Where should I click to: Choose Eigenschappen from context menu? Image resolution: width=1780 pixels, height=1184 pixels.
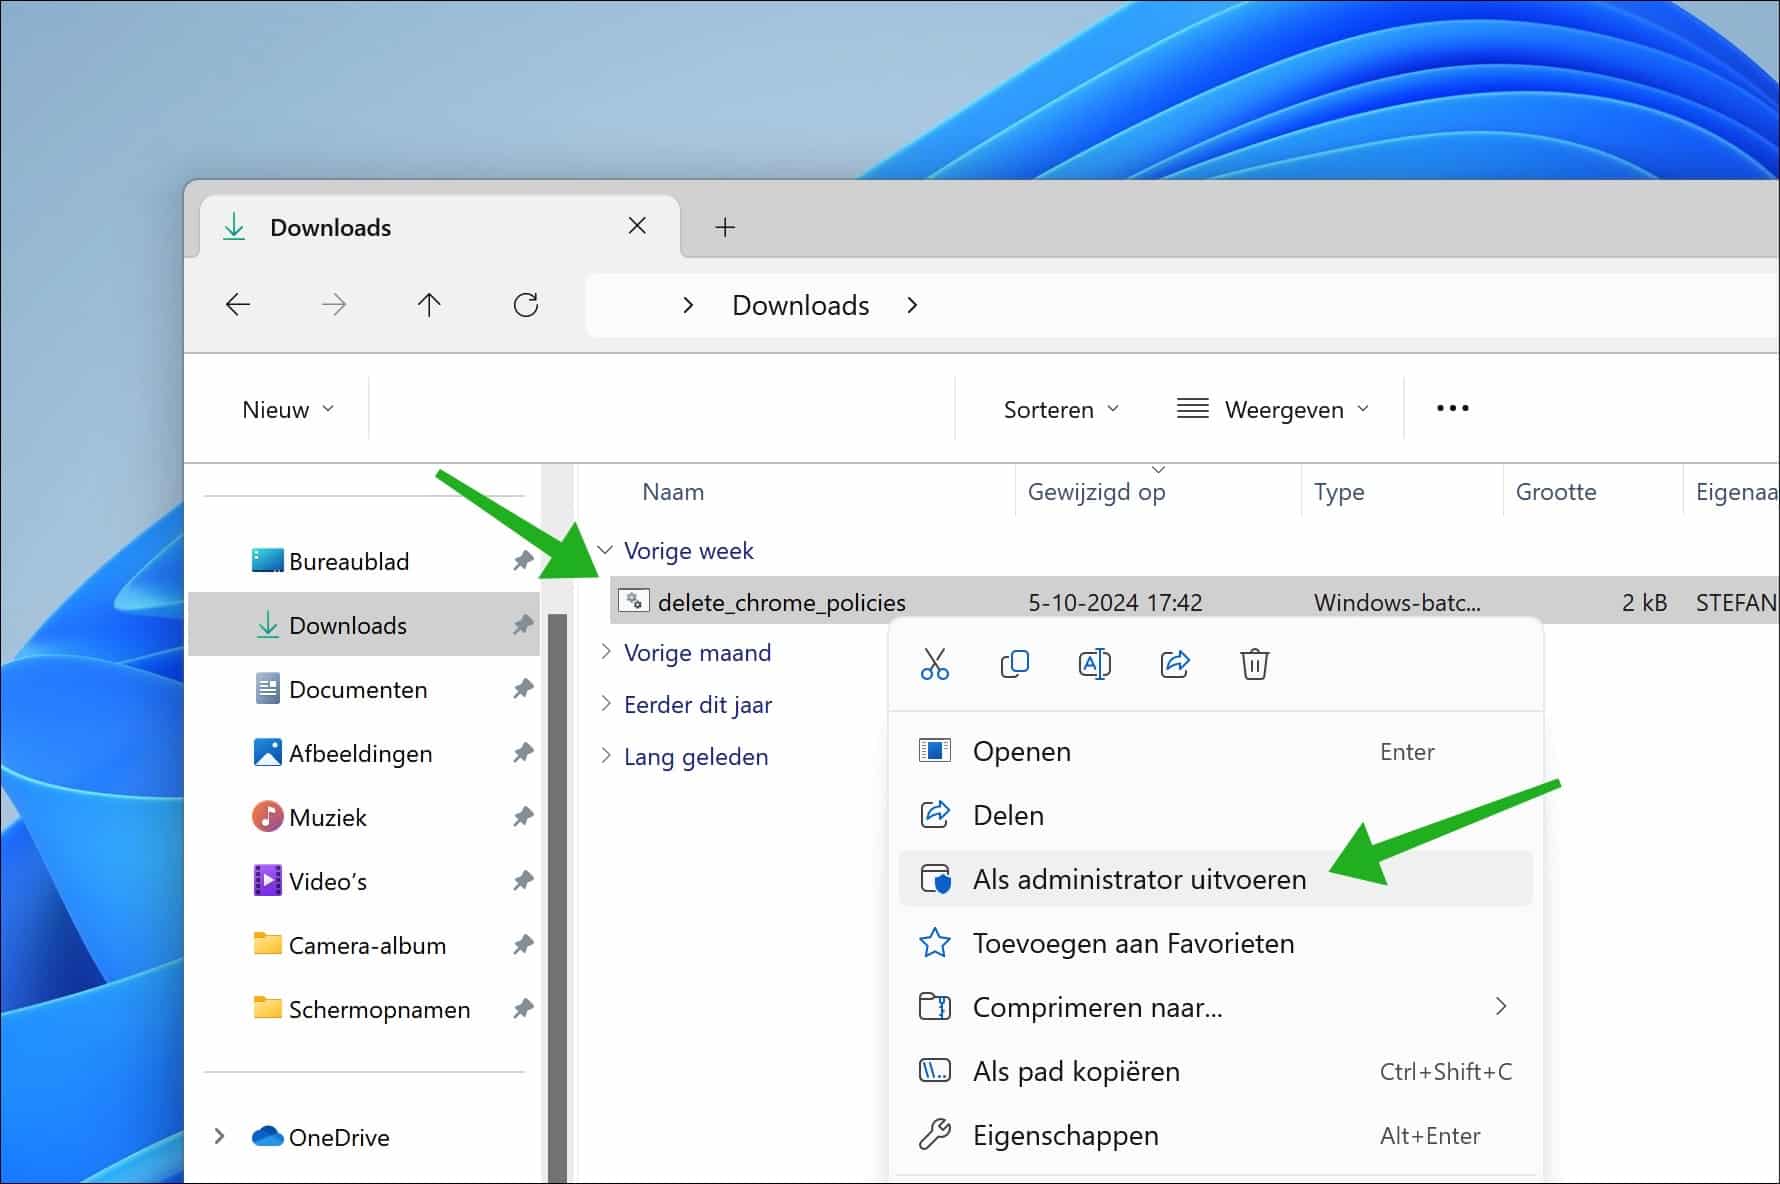click(x=1065, y=1135)
